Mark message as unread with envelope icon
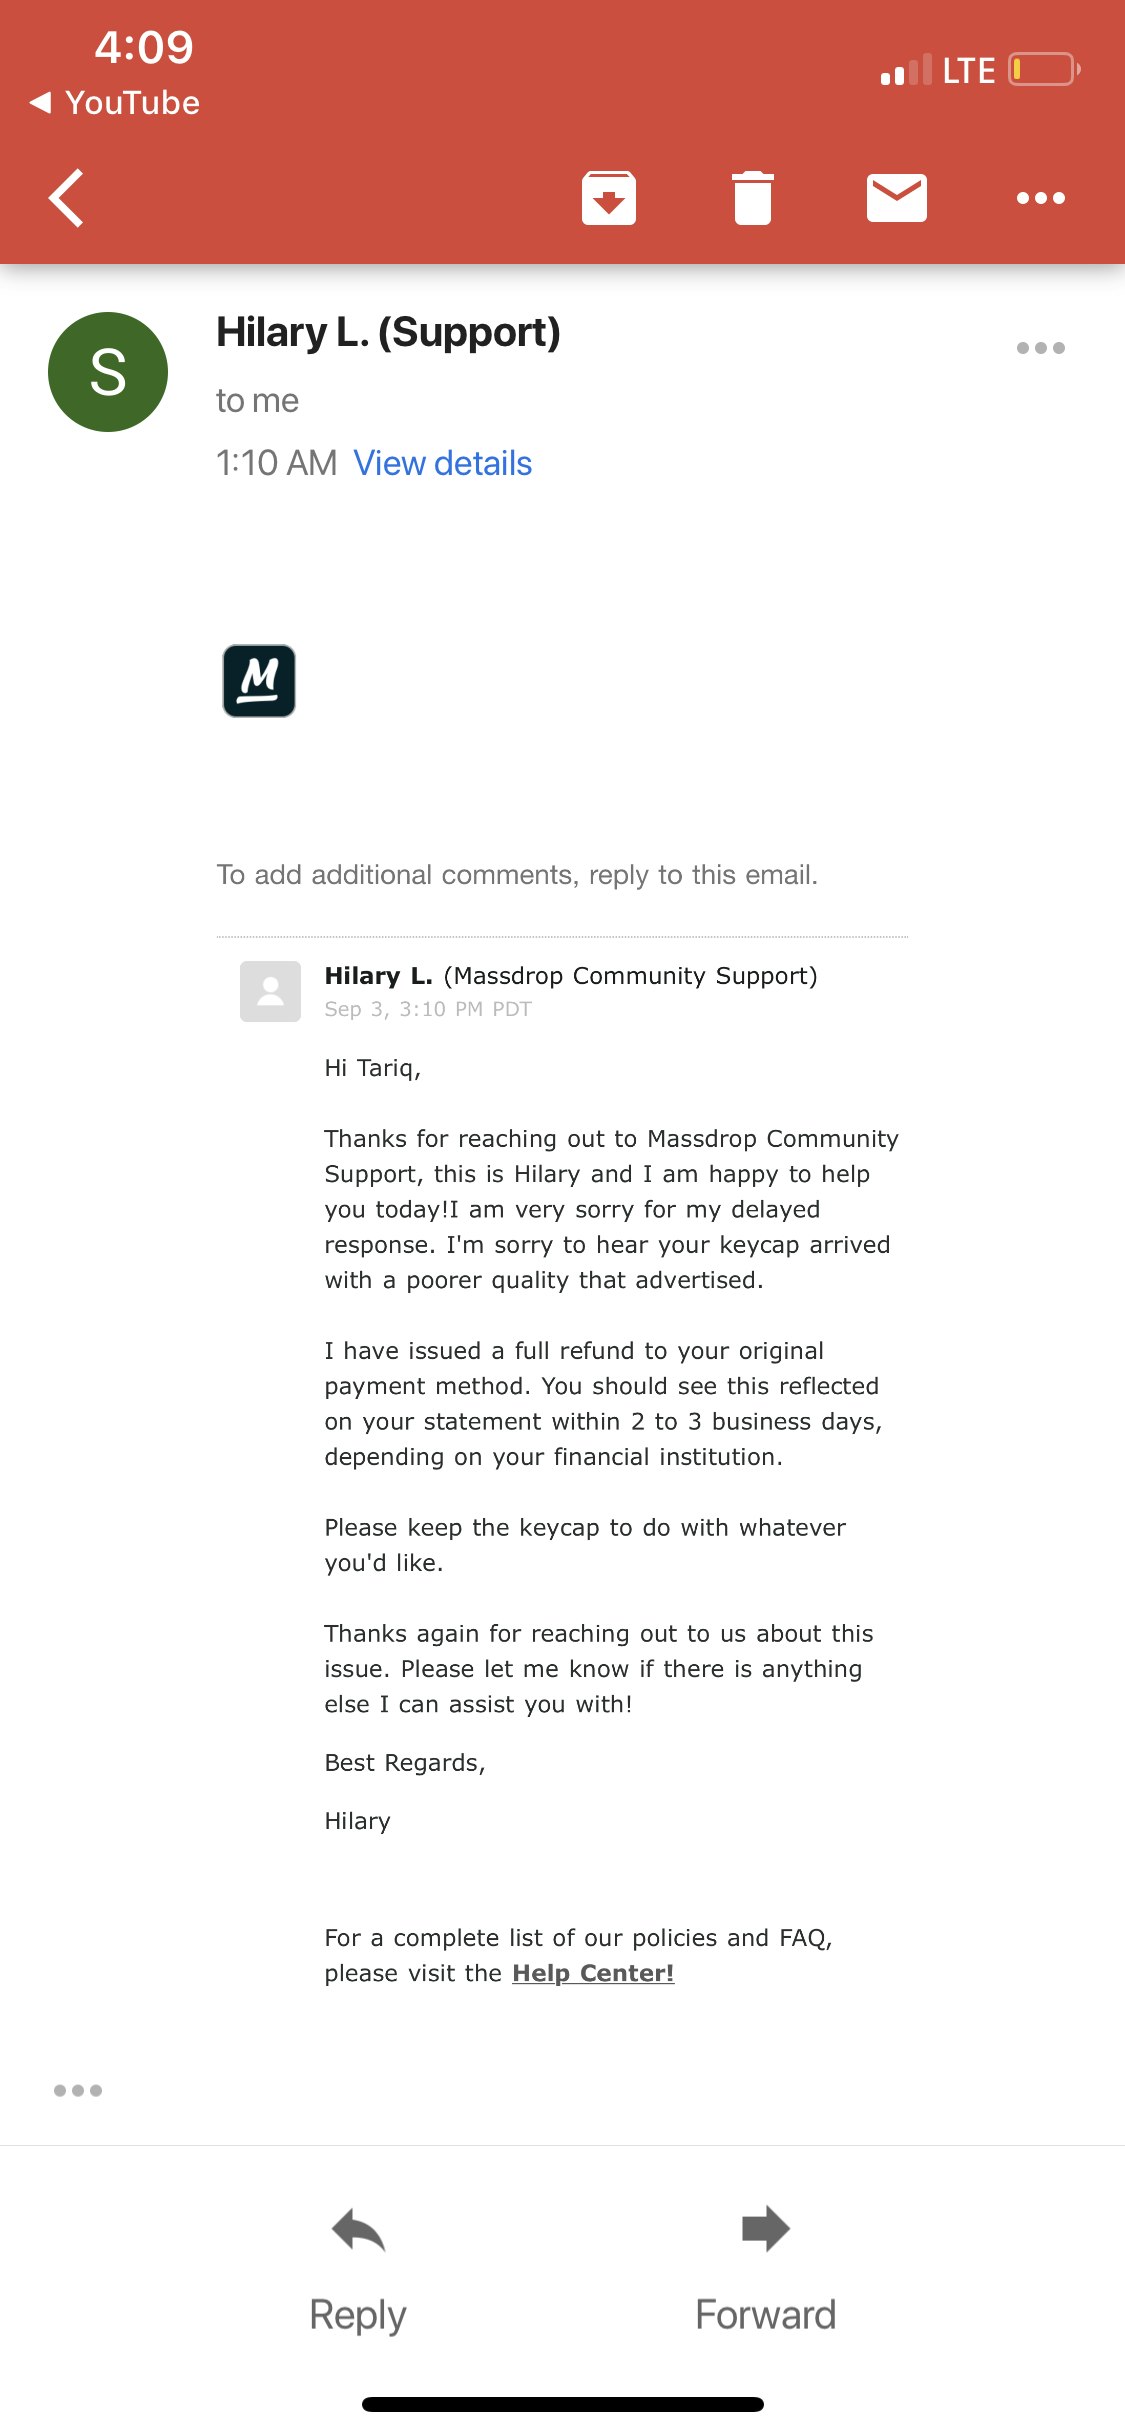This screenshot has height=2436, width=1125. pyautogui.click(x=896, y=198)
